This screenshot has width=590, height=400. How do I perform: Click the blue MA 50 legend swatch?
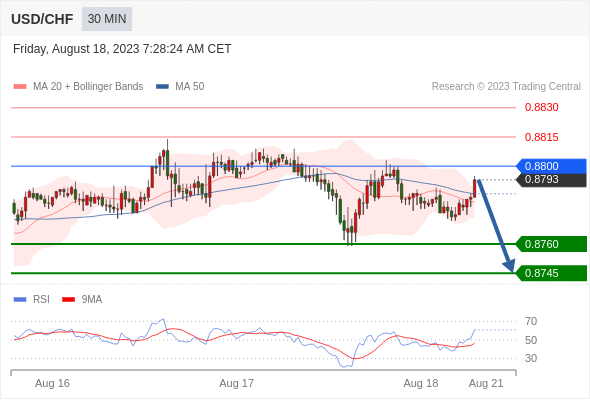(162, 87)
